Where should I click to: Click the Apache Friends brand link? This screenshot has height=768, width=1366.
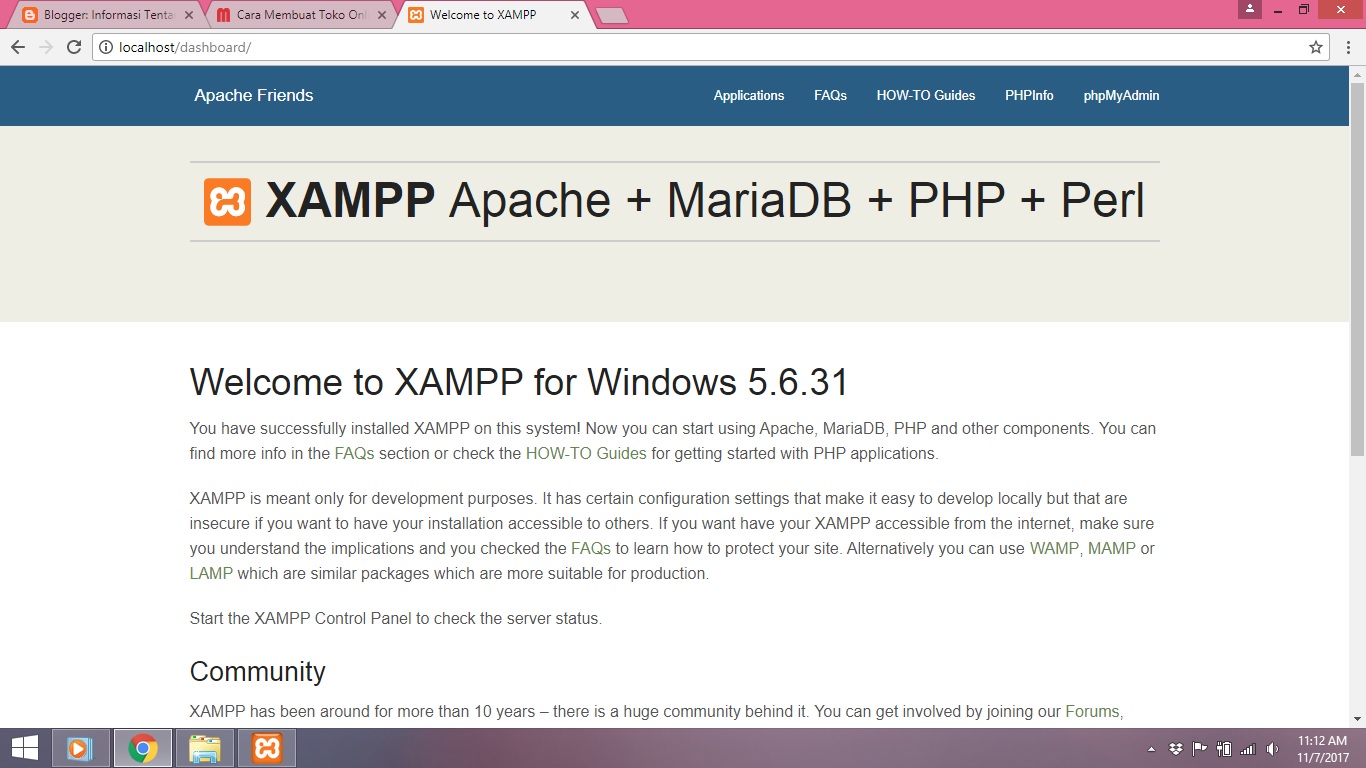click(x=254, y=96)
